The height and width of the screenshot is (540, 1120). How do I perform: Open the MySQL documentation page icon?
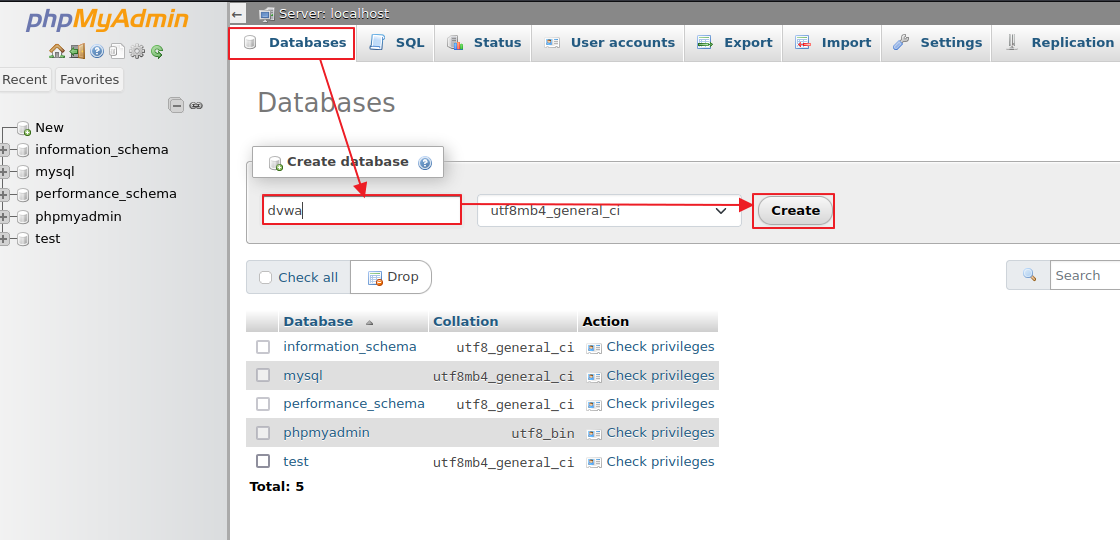click(116, 51)
